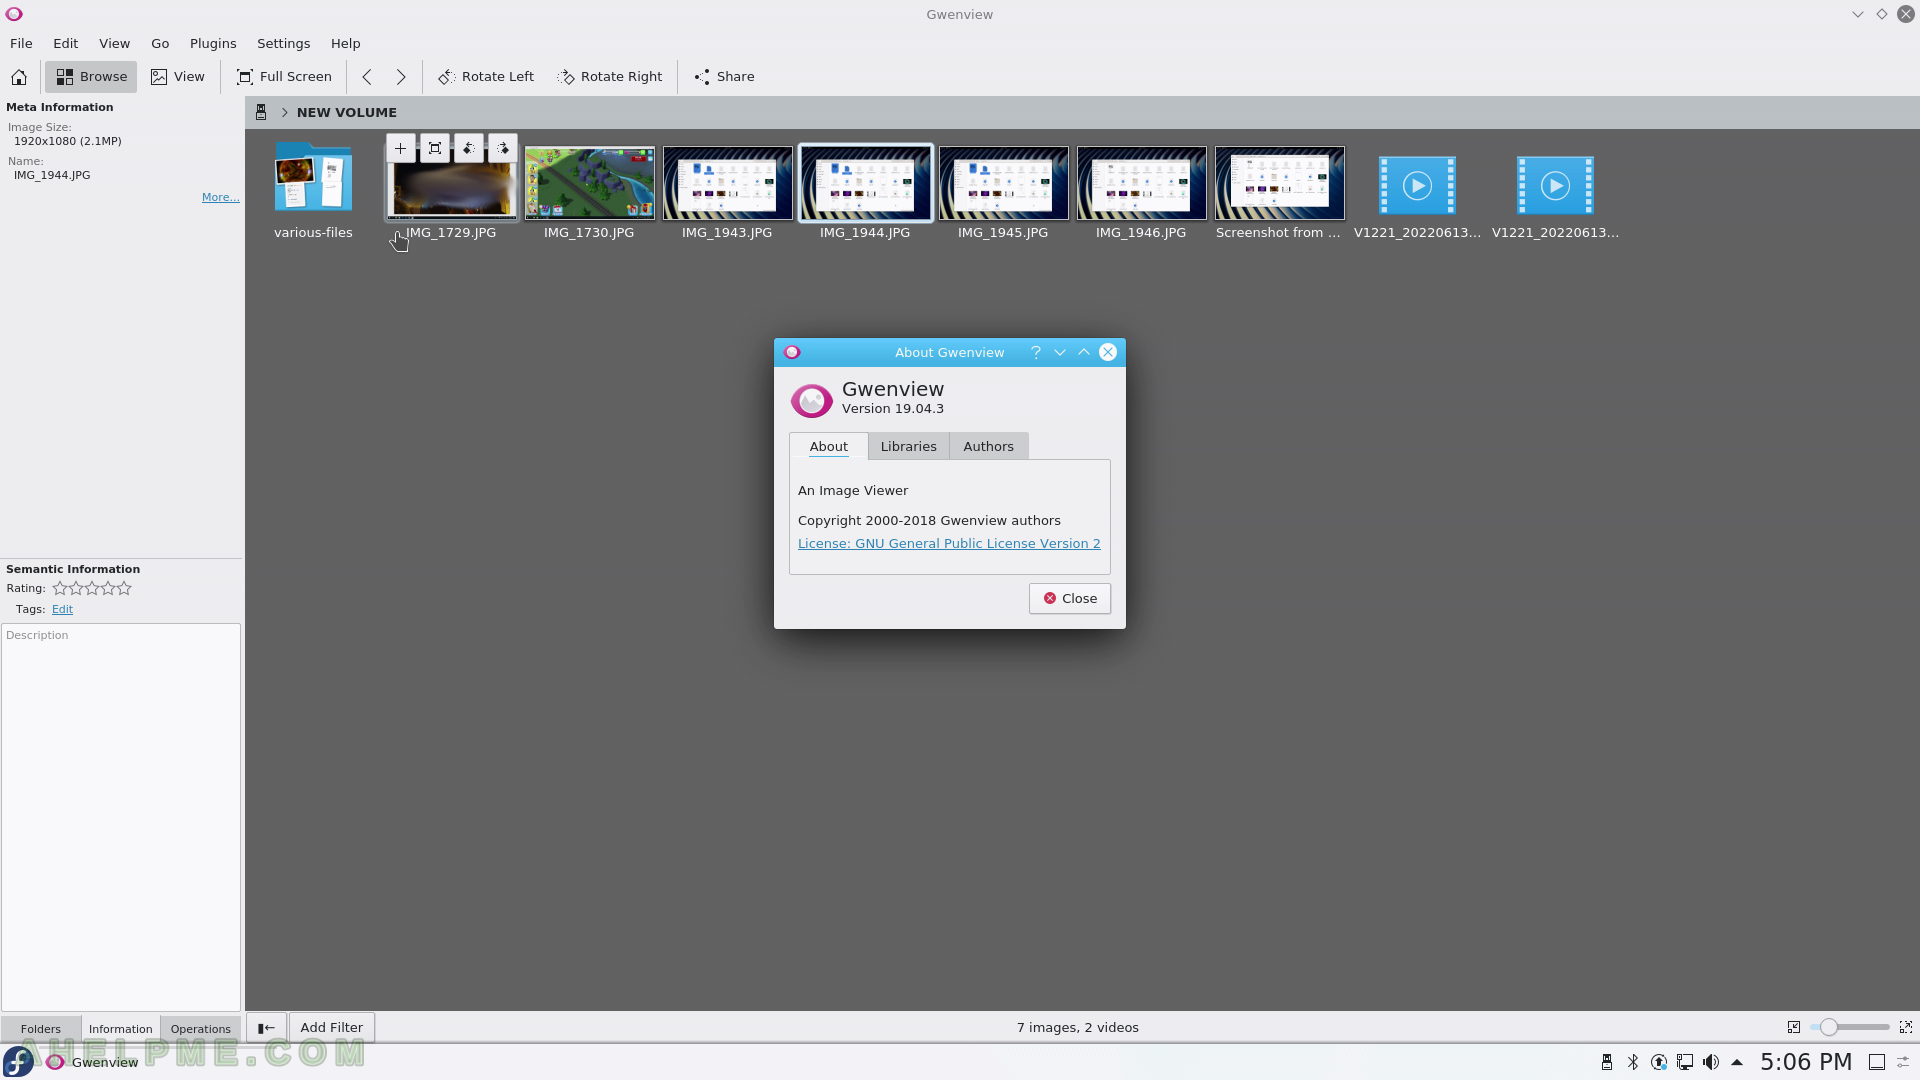Go to the start page via home icon
This screenshot has width=1920, height=1080.
pyautogui.click(x=19, y=77)
